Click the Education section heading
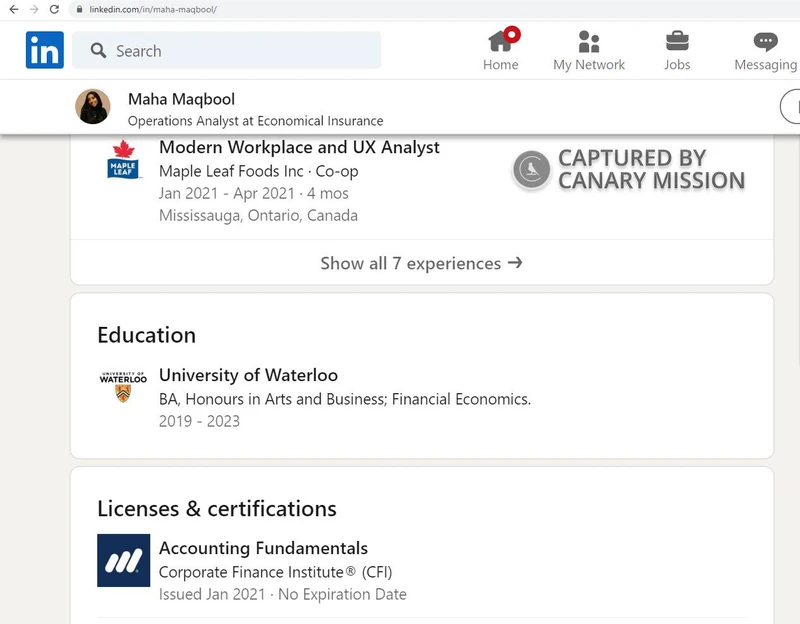Image resolution: width=800 pixels, height=624 pixels. (x=146, y=335)
